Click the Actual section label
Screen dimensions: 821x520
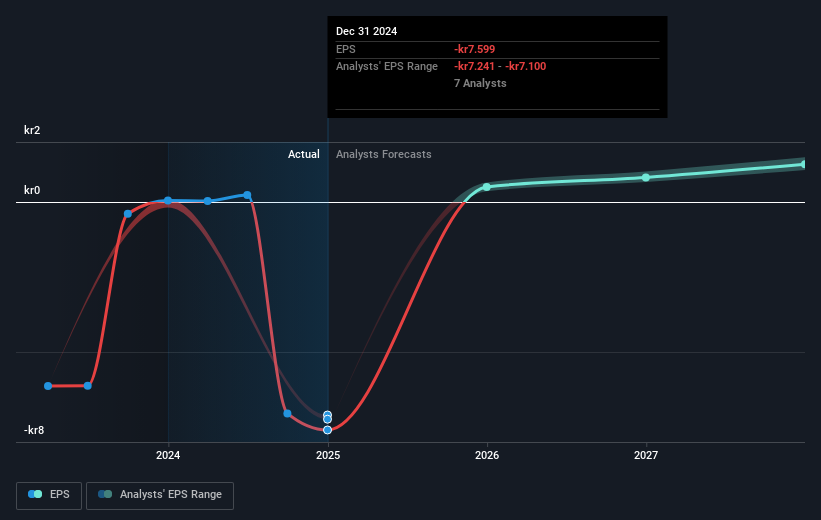coord(304,154)
